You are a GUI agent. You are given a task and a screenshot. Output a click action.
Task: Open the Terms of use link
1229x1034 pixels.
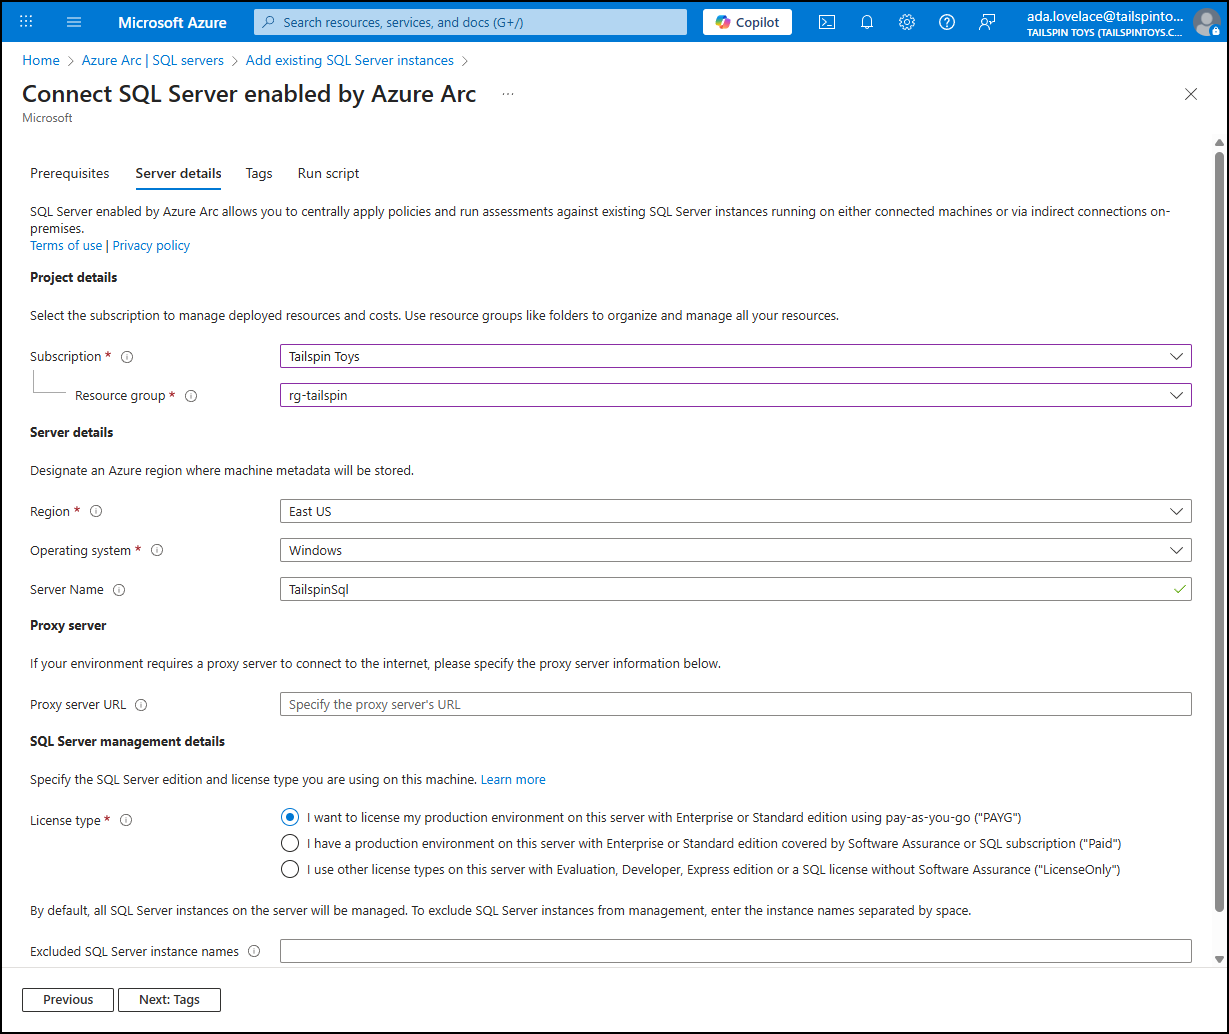coord(66,245)
